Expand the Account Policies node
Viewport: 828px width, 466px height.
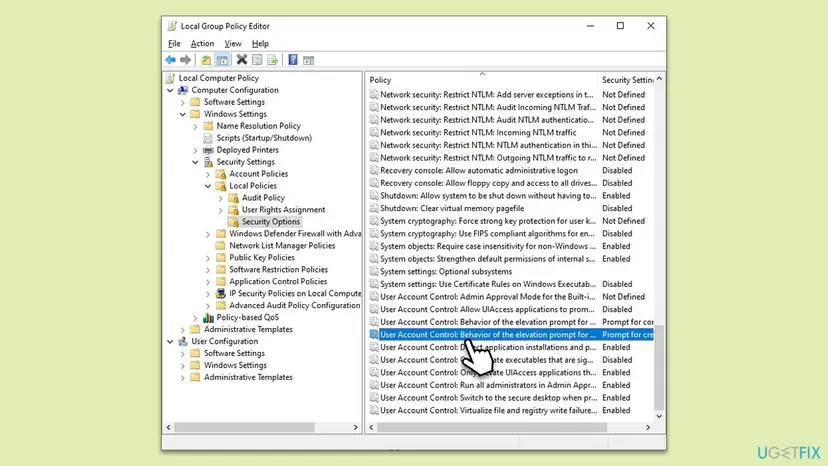[208, 174]
